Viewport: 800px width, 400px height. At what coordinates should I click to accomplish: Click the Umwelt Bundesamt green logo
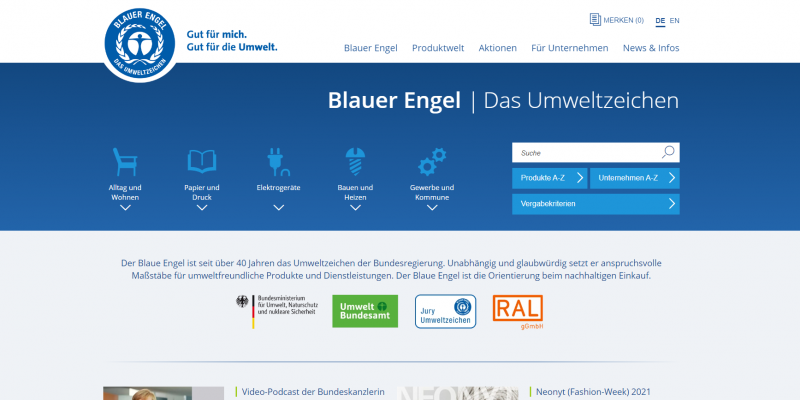click(365, 311)
